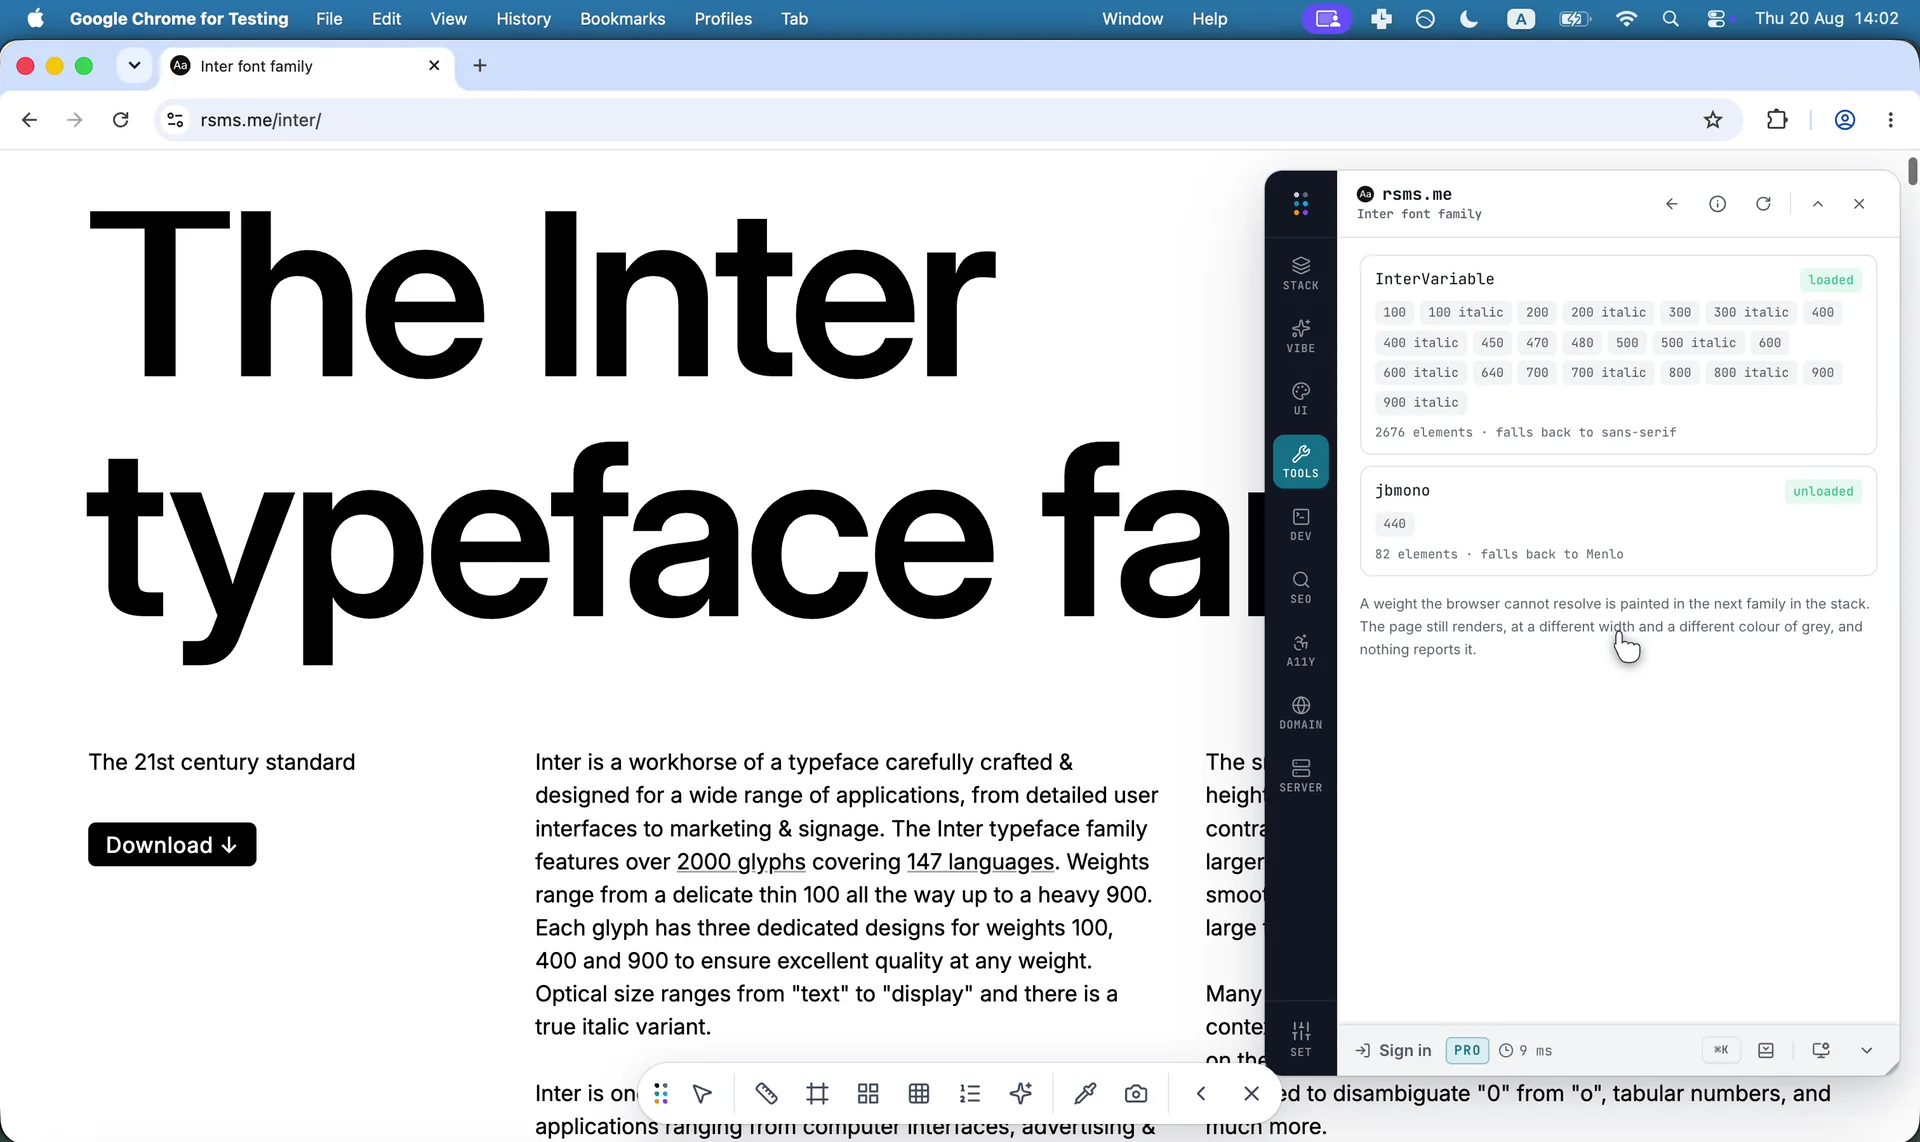Take a screenshot with camera tool

[1136, 1093]
